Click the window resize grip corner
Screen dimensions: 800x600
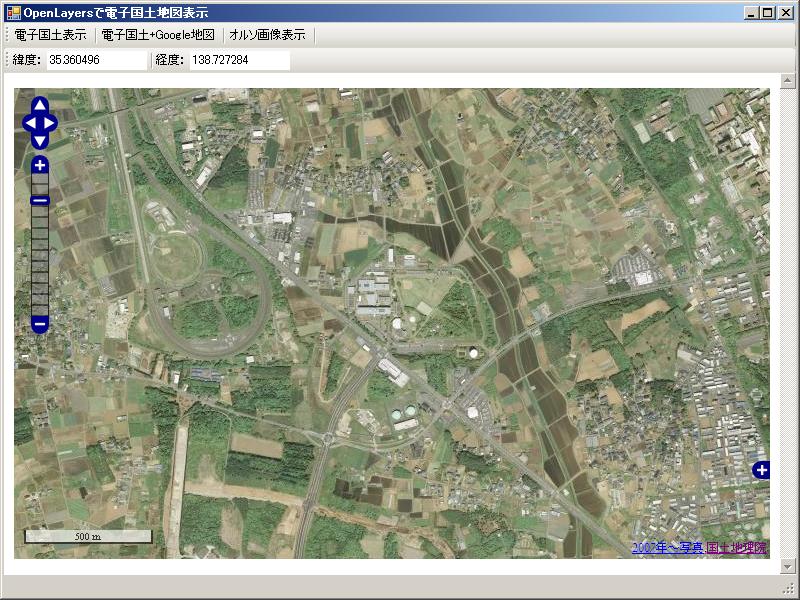coord(790,589)
